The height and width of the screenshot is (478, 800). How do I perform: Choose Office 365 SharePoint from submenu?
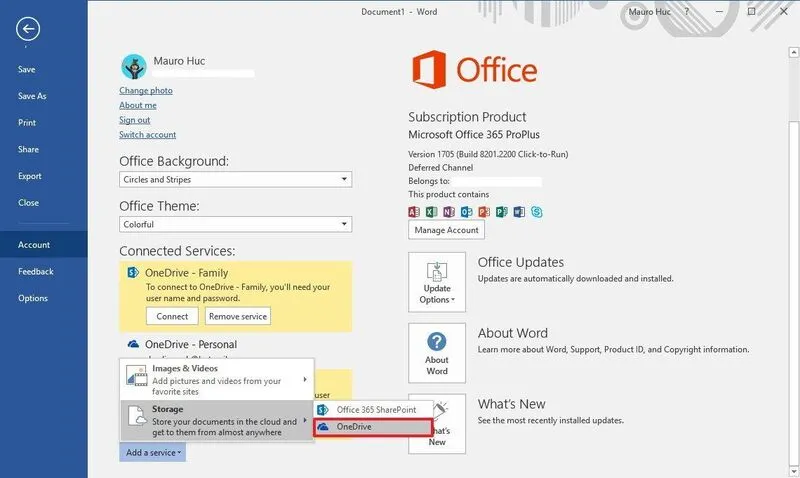pos(373,410)
